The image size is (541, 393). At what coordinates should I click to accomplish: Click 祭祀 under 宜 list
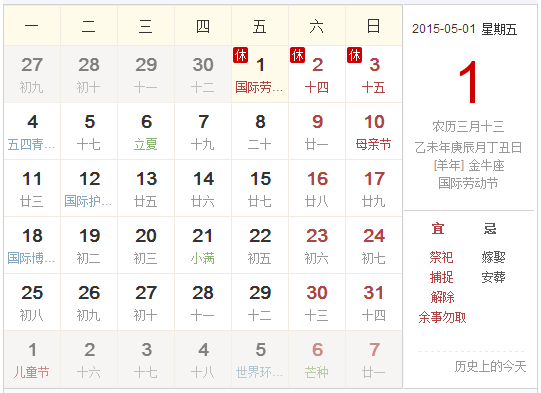tap(441, 257)
